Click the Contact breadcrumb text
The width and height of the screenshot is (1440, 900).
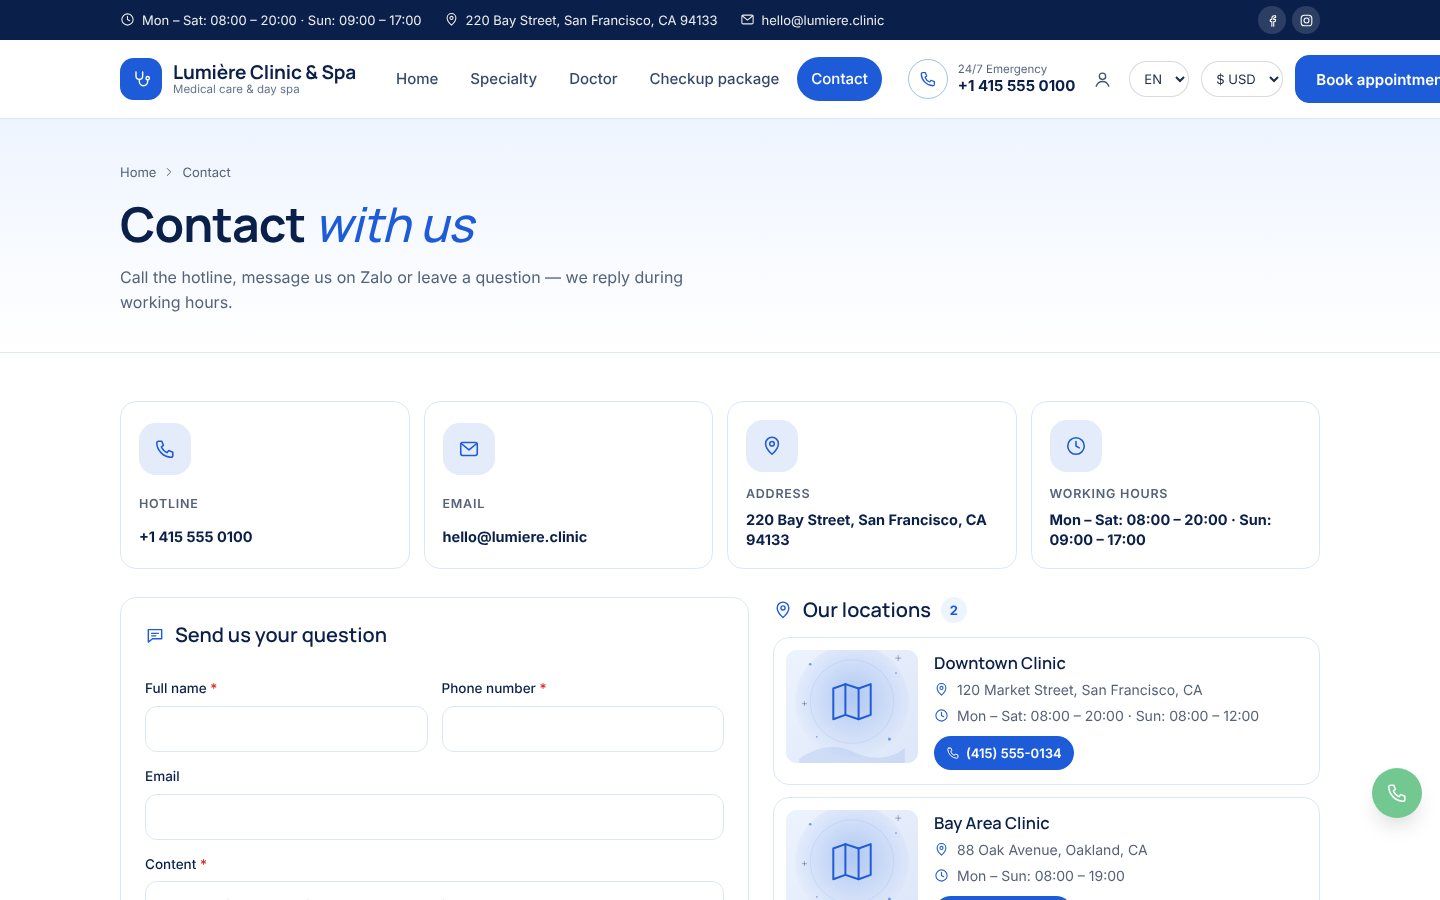(206, 172)
